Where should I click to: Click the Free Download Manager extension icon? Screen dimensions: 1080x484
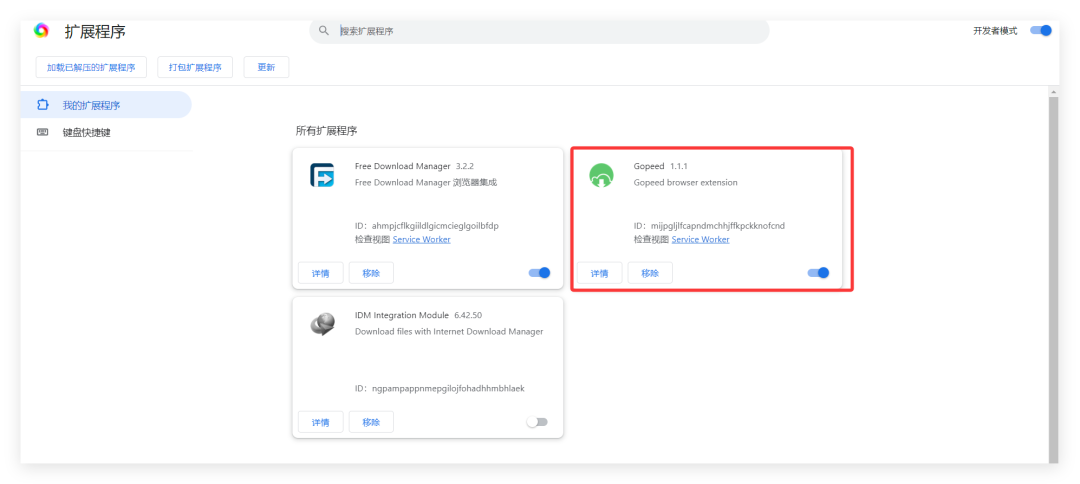pyautogui.click(x=322, y=176)
